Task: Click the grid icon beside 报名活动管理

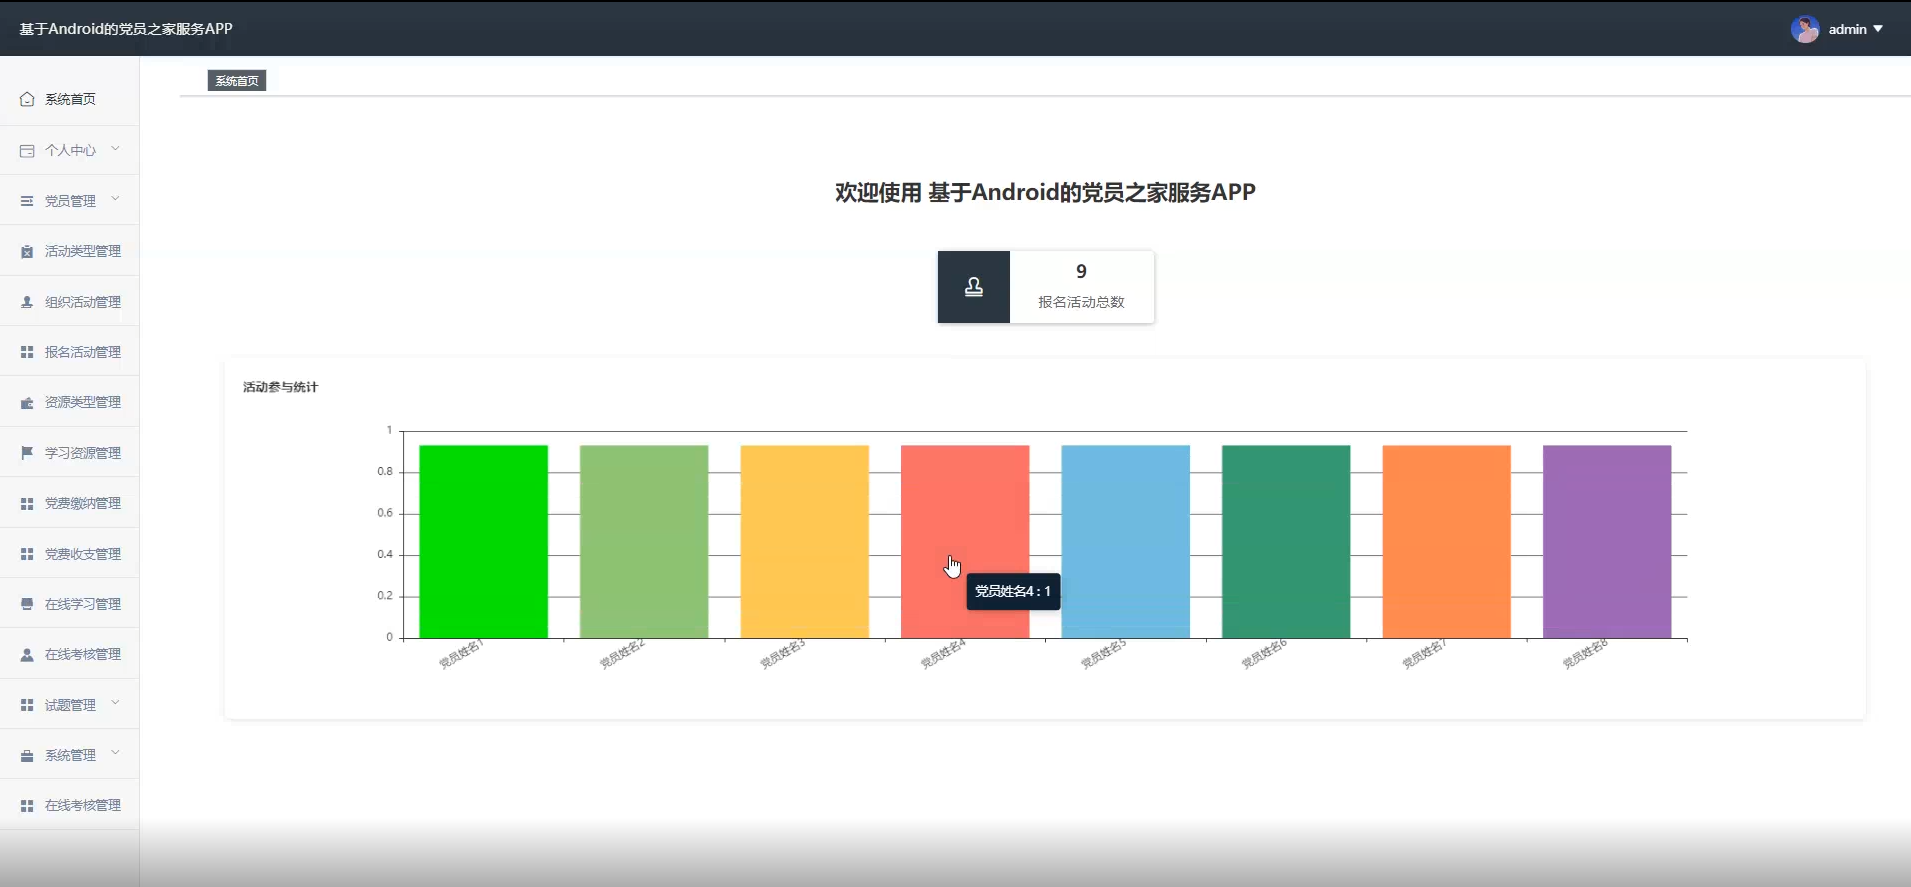Action: tap(27, 352)
